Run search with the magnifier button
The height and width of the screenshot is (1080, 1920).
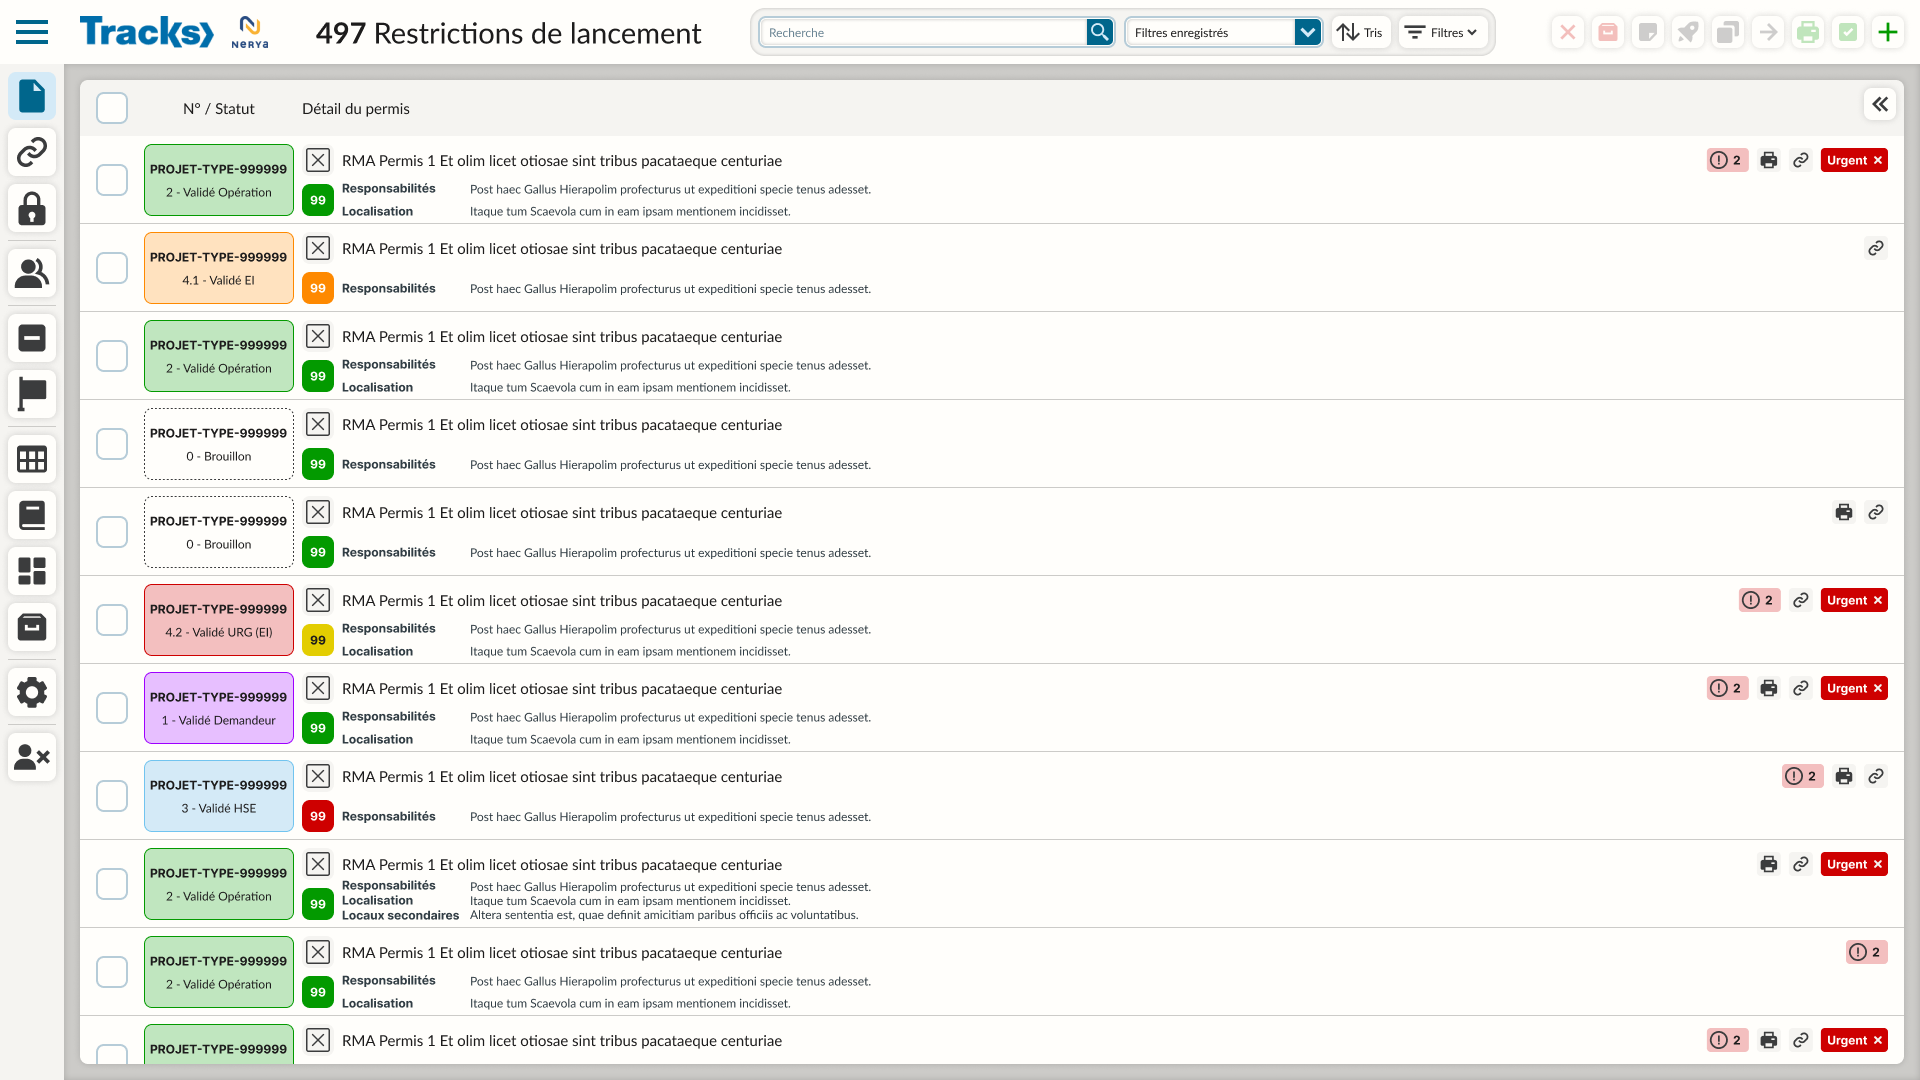1100,32
